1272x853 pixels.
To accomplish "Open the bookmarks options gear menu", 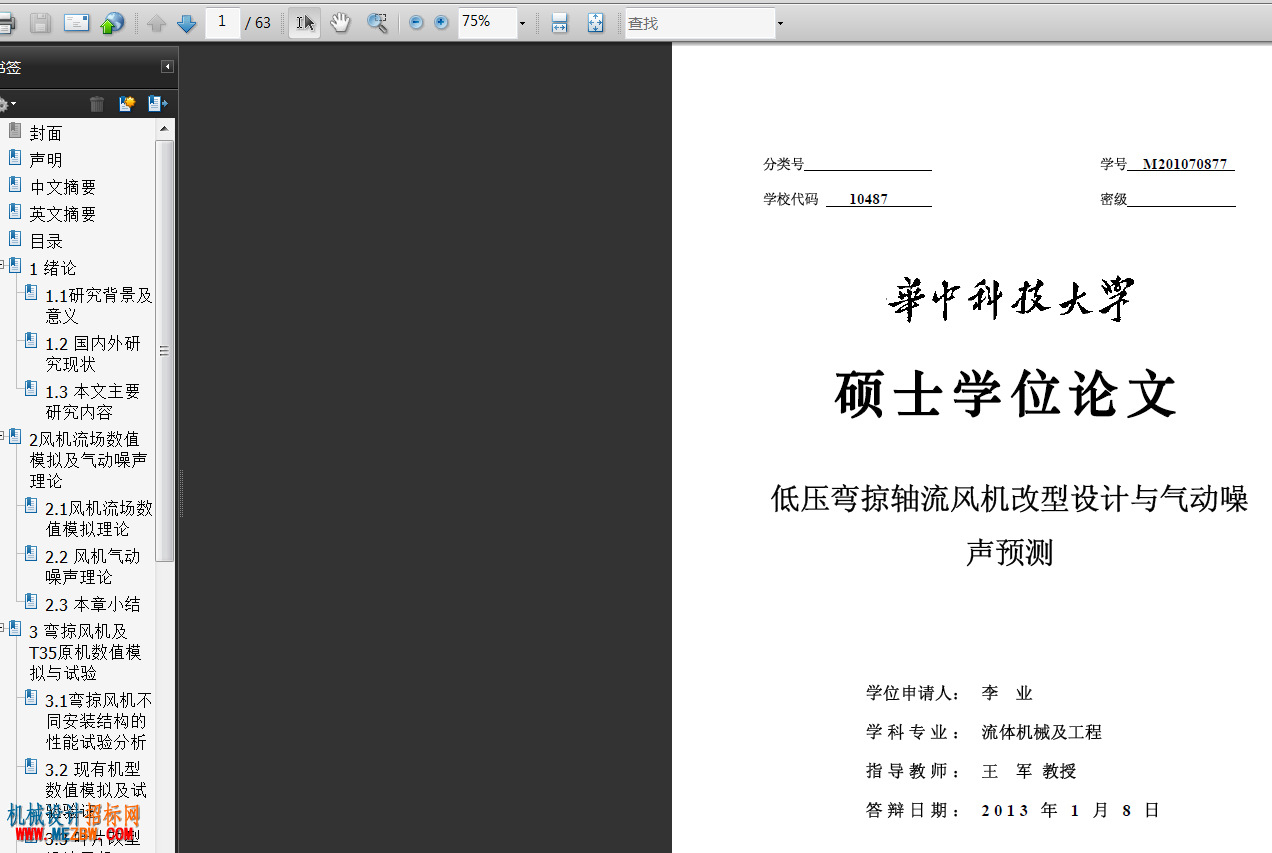I will (6, 104).
